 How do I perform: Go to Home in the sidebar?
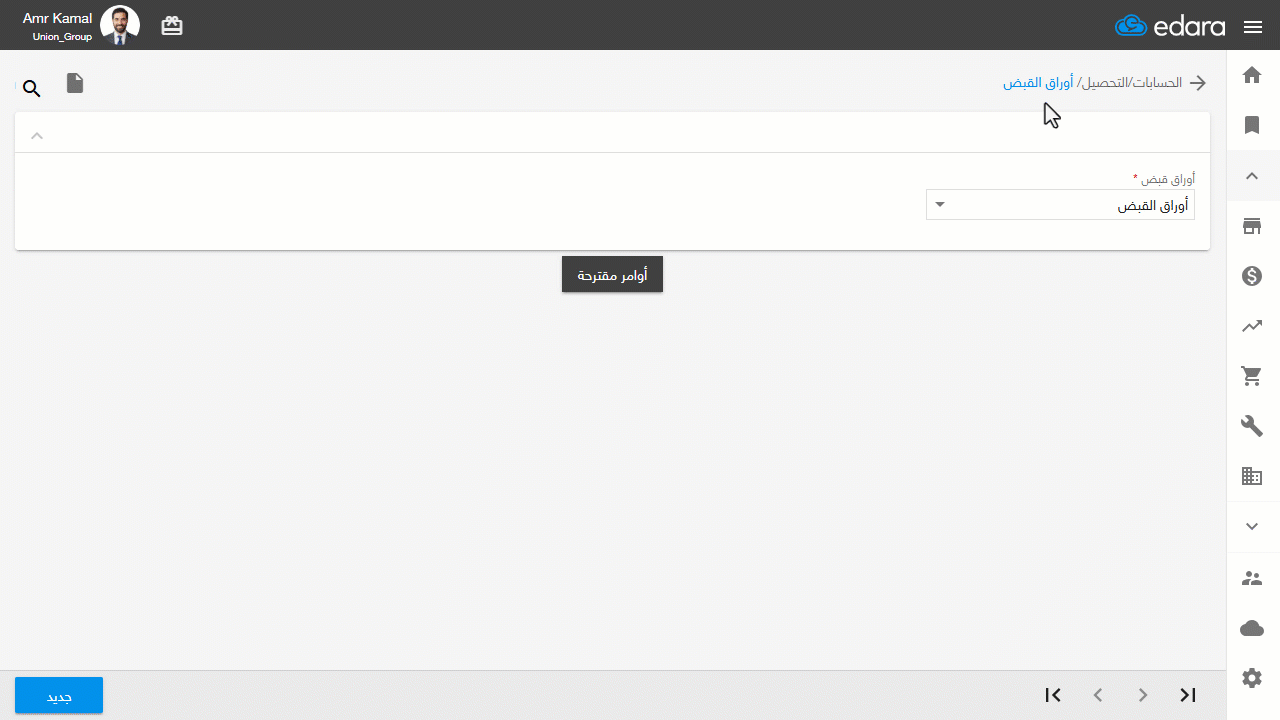pos(1252,75)
